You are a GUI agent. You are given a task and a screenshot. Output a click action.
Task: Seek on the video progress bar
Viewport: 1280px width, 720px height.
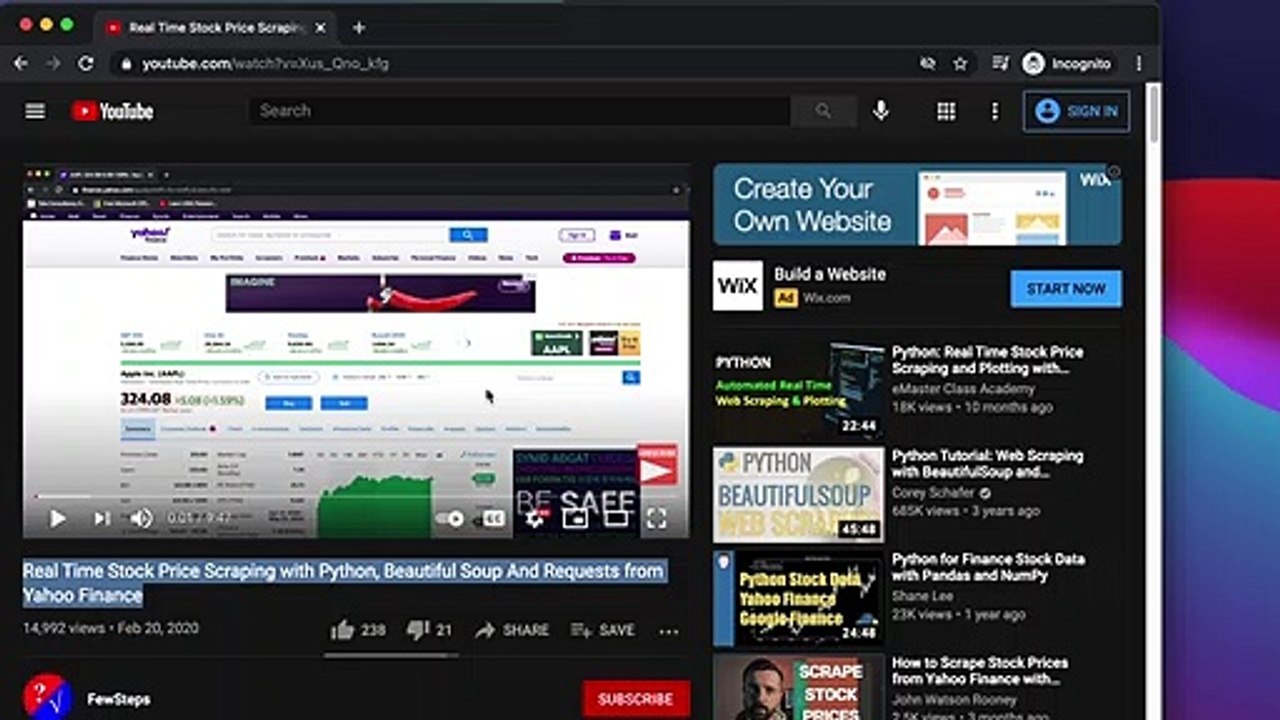(x=356, y=496)
